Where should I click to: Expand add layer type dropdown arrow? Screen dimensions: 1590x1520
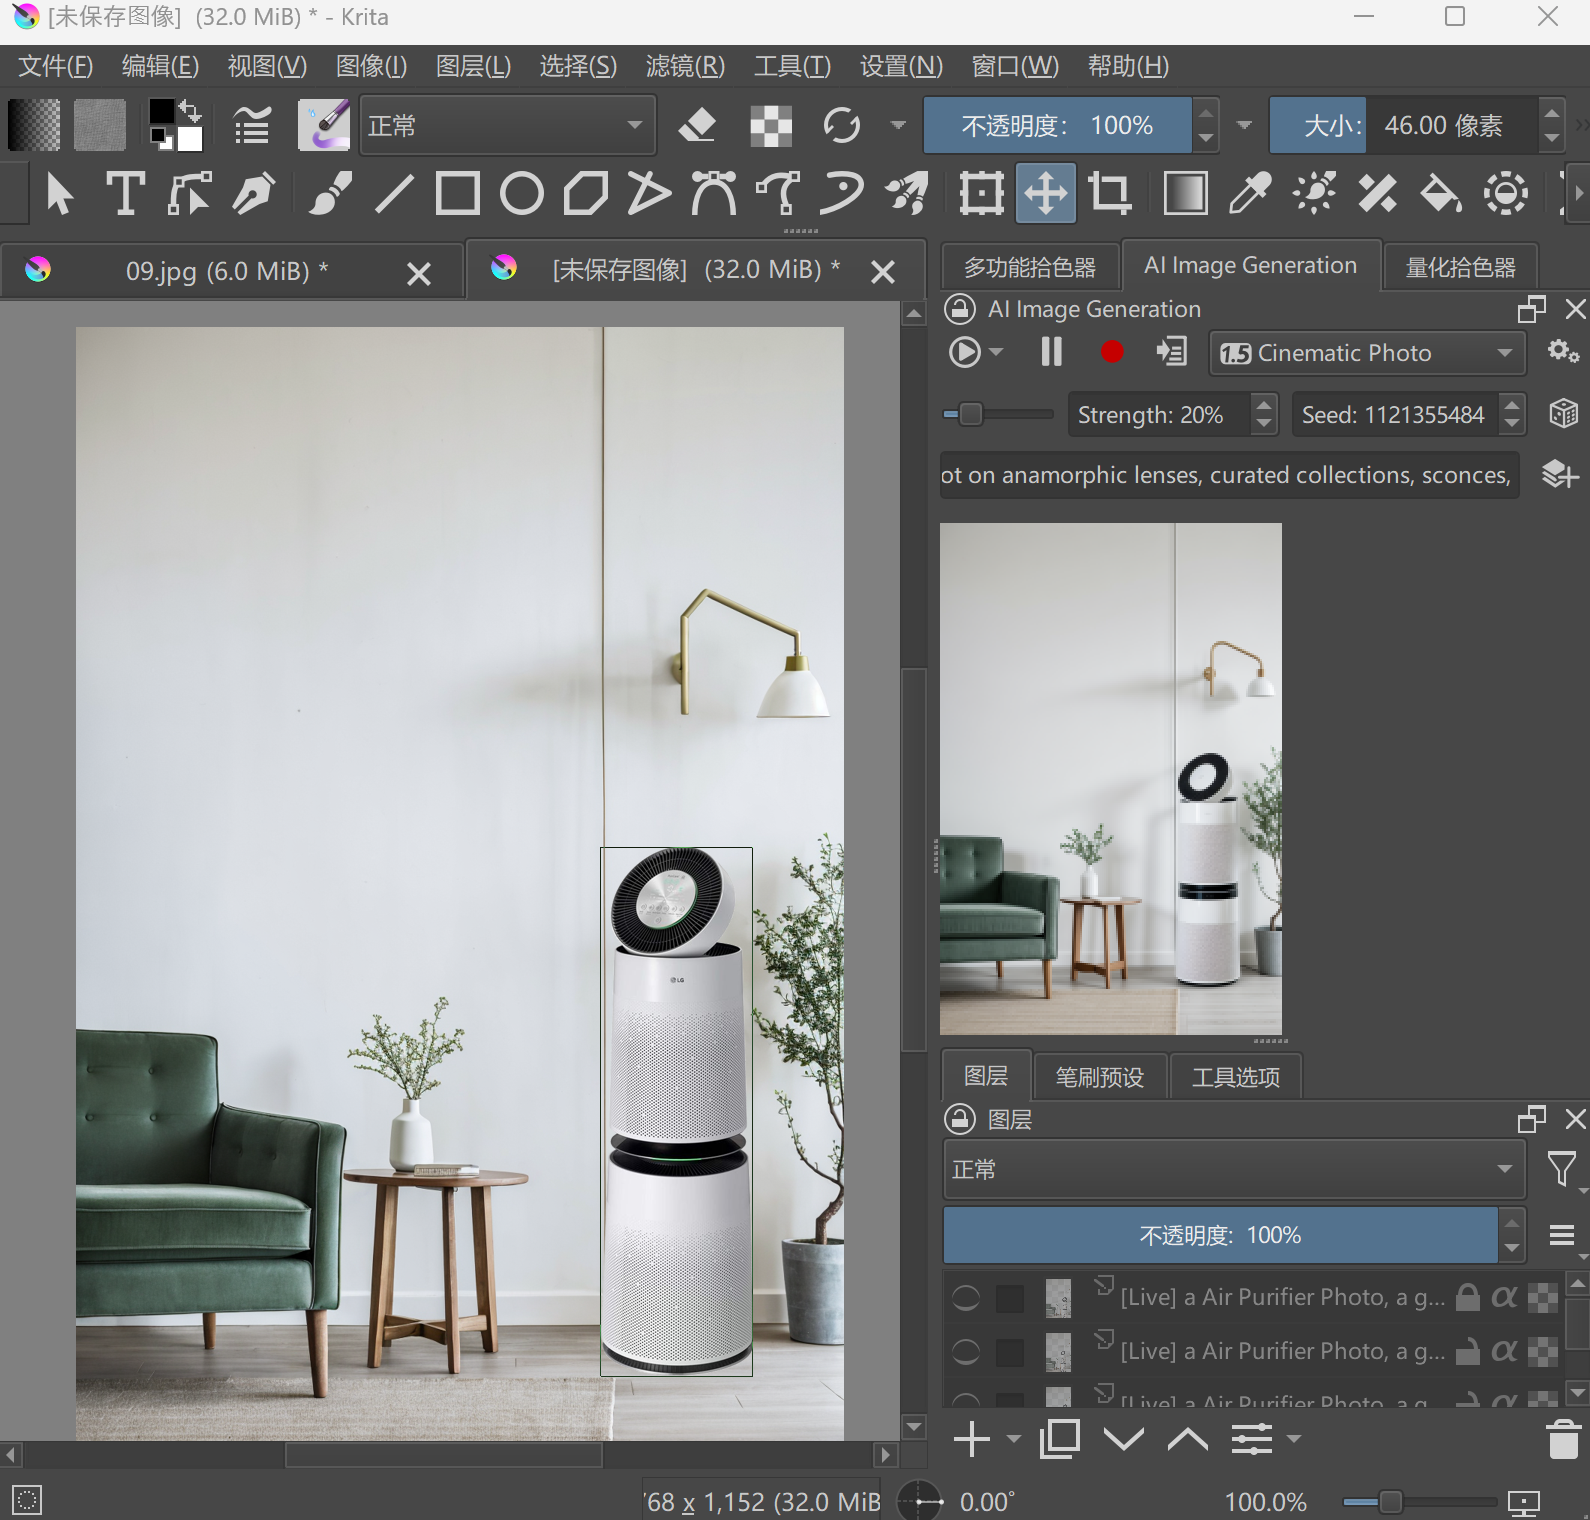click(1014, 1439)
